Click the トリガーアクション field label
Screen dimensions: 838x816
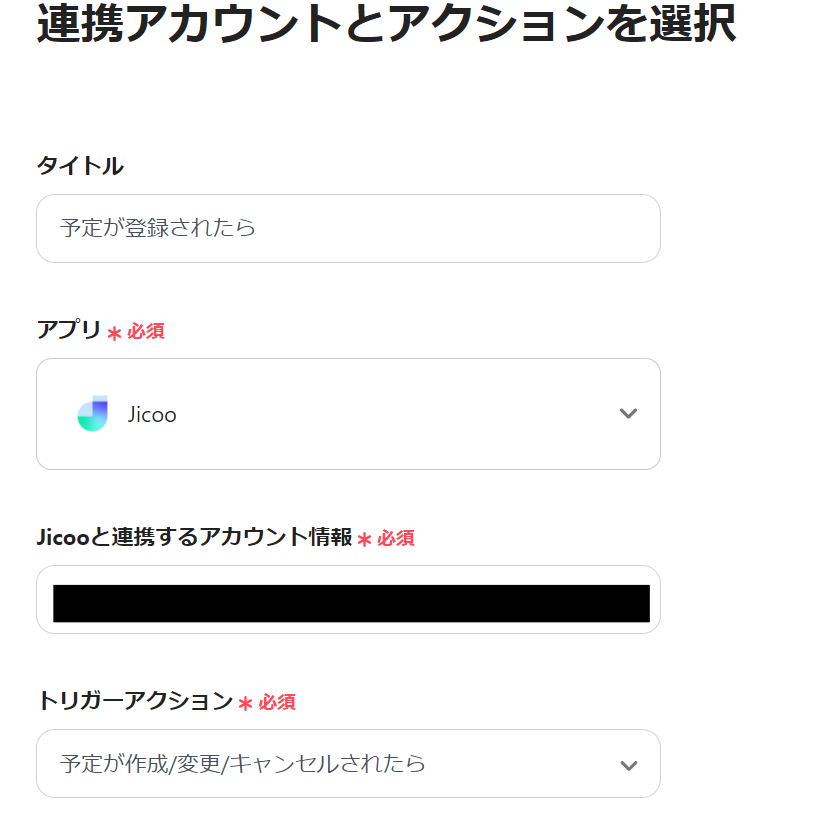134,701
